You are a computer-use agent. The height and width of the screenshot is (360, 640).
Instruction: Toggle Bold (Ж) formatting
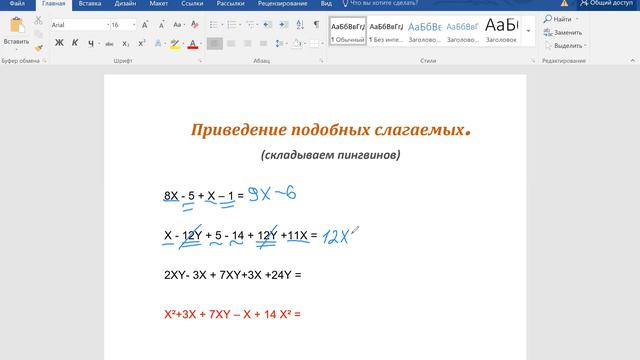pos(59,43)
